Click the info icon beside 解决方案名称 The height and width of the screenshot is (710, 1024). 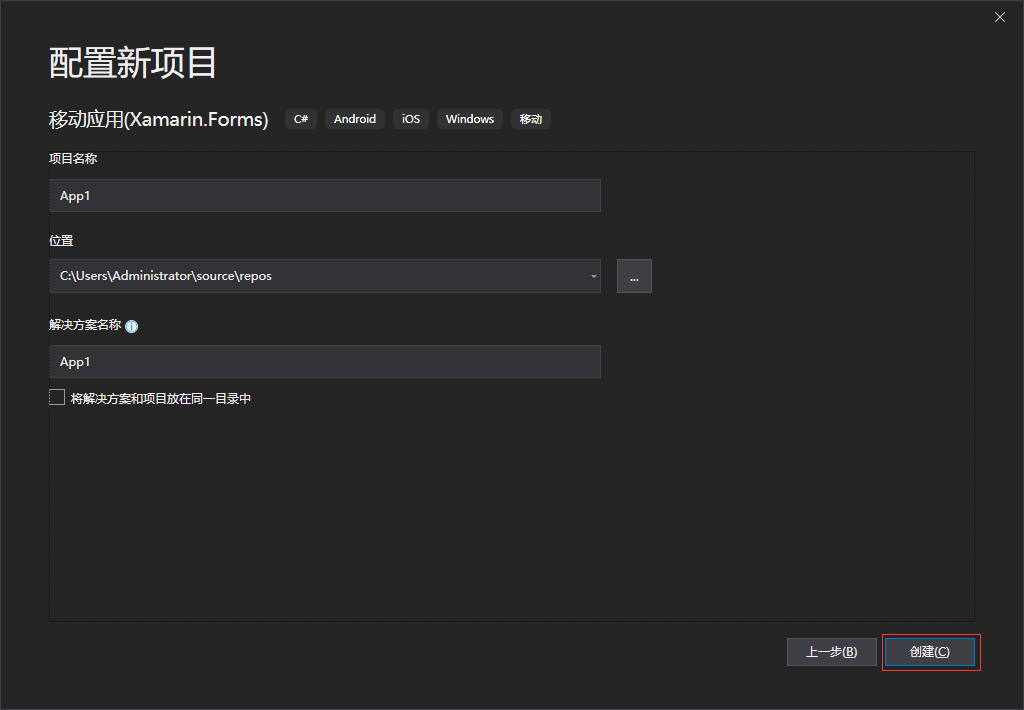tap(132, 326)
